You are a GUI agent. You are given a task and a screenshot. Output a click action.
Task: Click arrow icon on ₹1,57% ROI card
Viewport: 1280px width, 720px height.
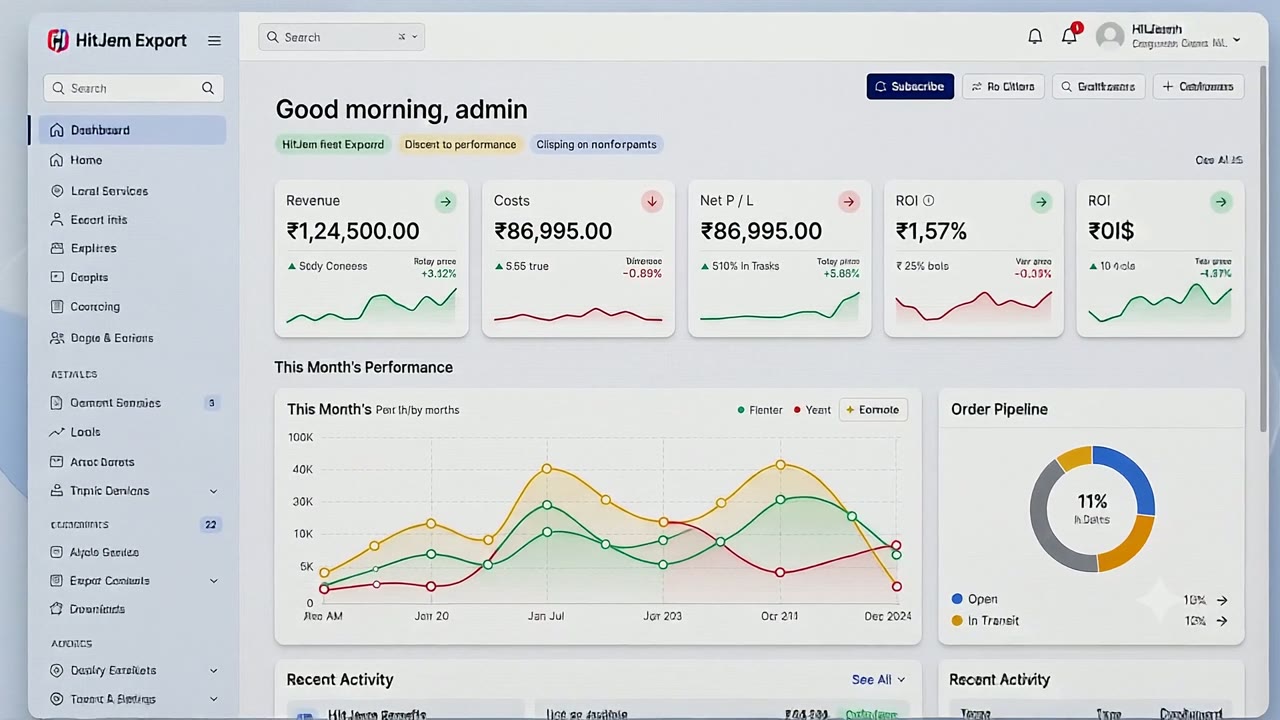[1041, 202]
